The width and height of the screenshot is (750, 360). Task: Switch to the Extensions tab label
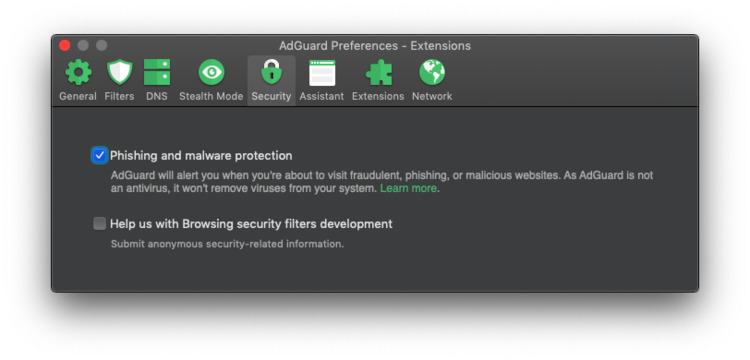point(378,96)
